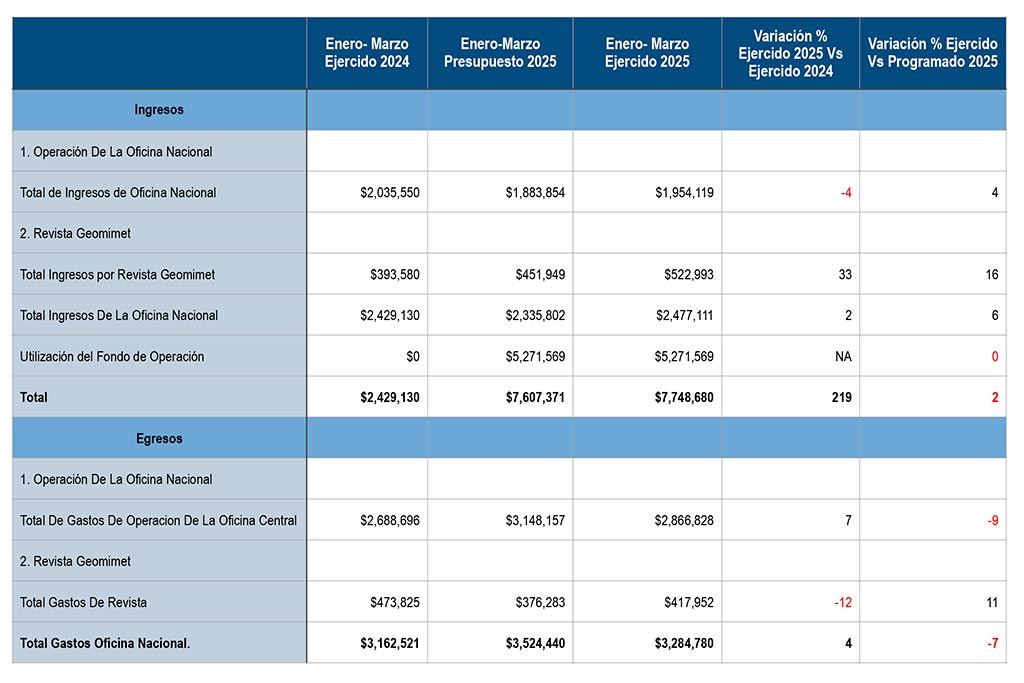The image size is (1024, 683).
Task: Click the Ingresos section header cell
Action: pos(159,110)
